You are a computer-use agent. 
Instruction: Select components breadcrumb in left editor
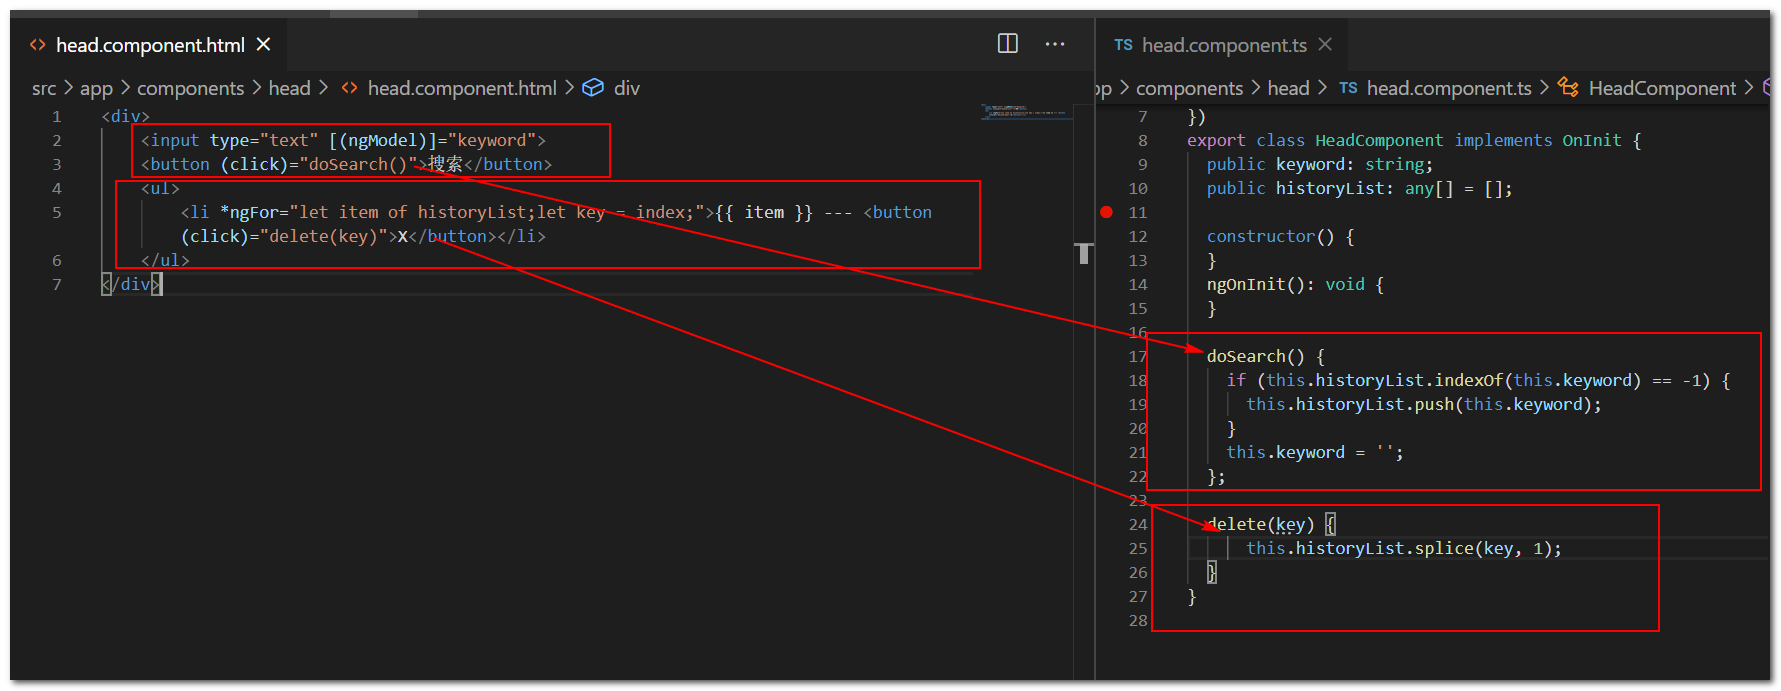[190, 88]
